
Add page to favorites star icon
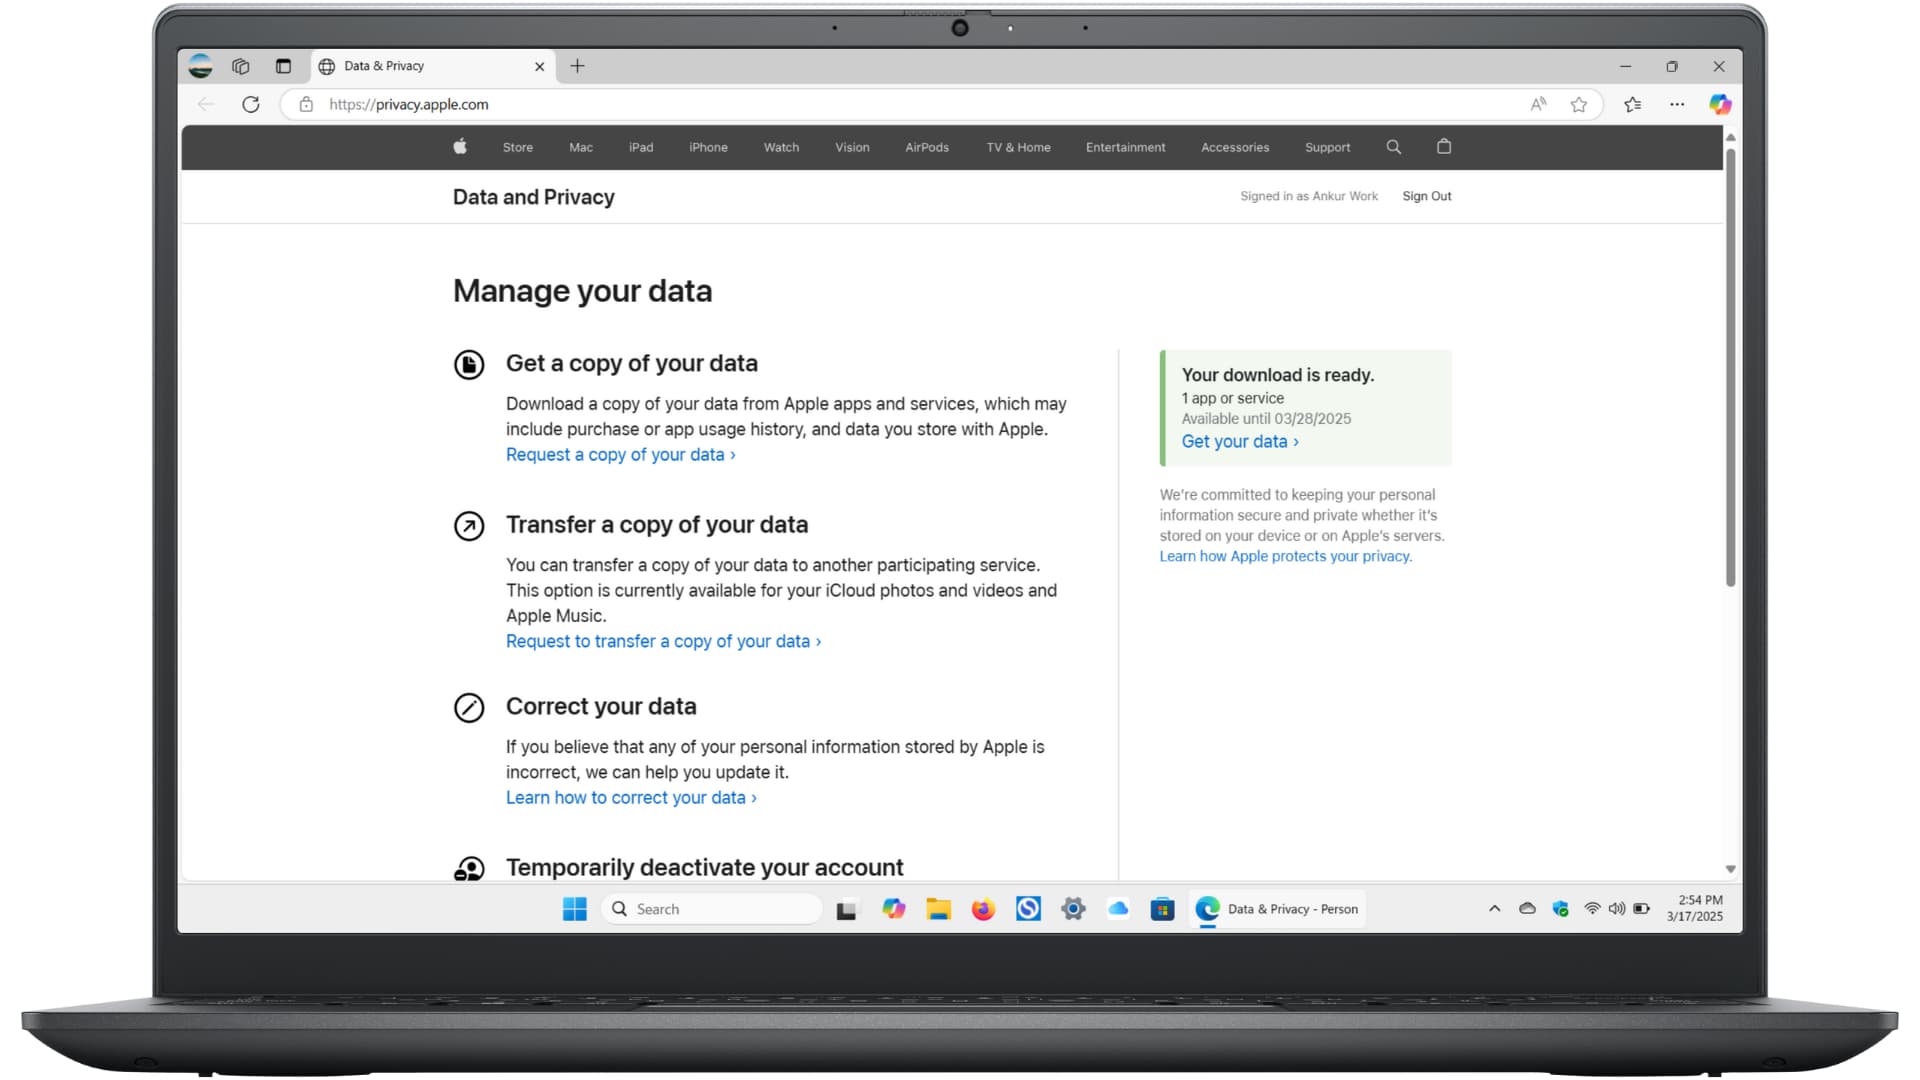point(1578,104)
